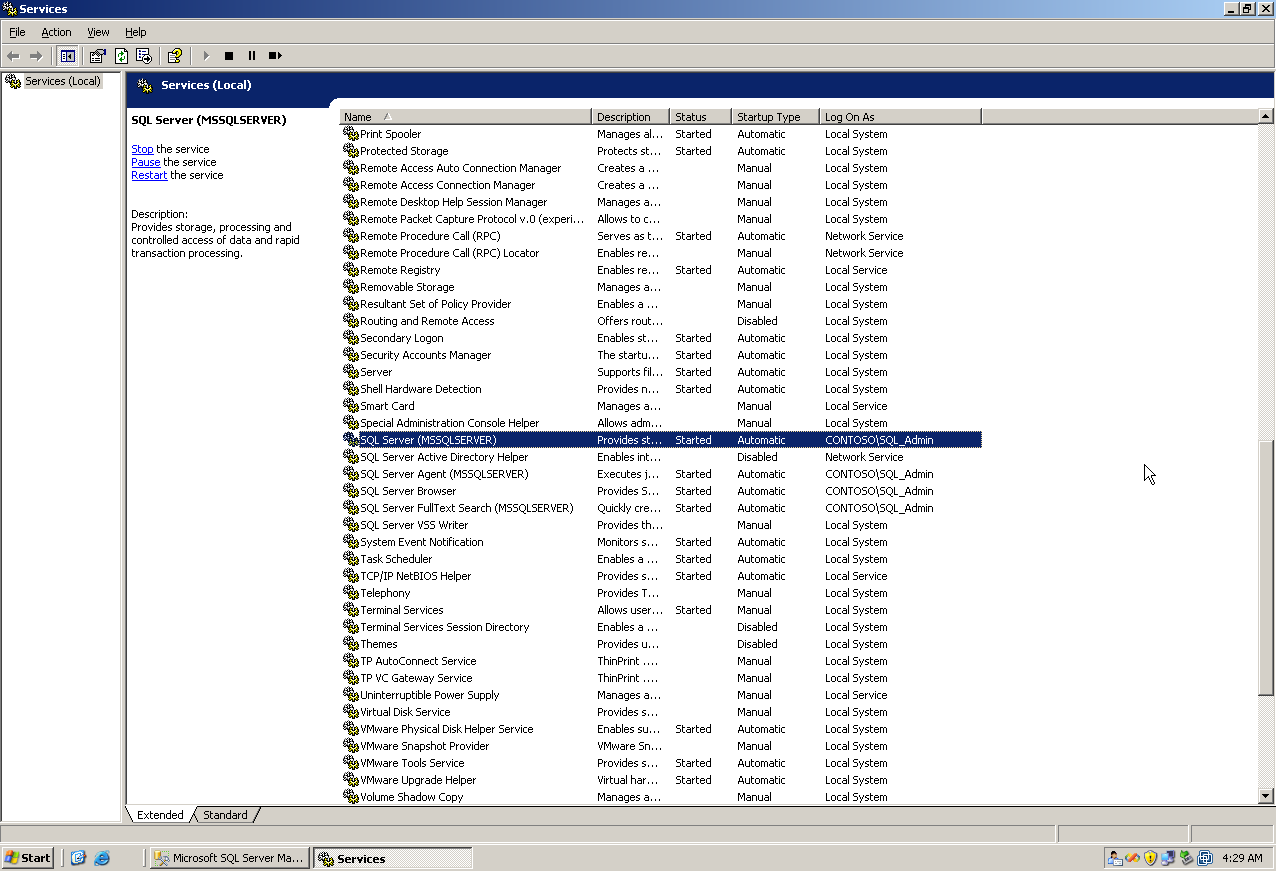Select SQL Server FullText Search (MSSQLSERVER) service

[x=467, y=508]
